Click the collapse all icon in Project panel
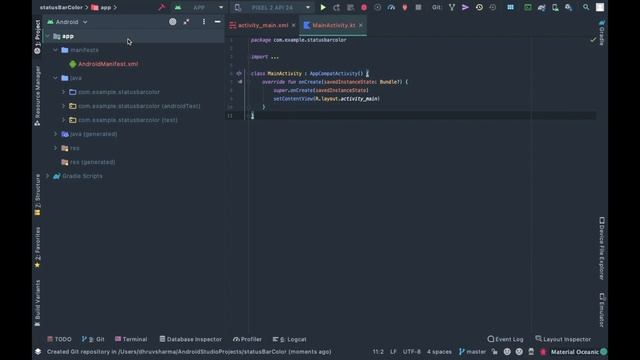The height and width of the screenshot is (360, 640). (x=187, y=22)
